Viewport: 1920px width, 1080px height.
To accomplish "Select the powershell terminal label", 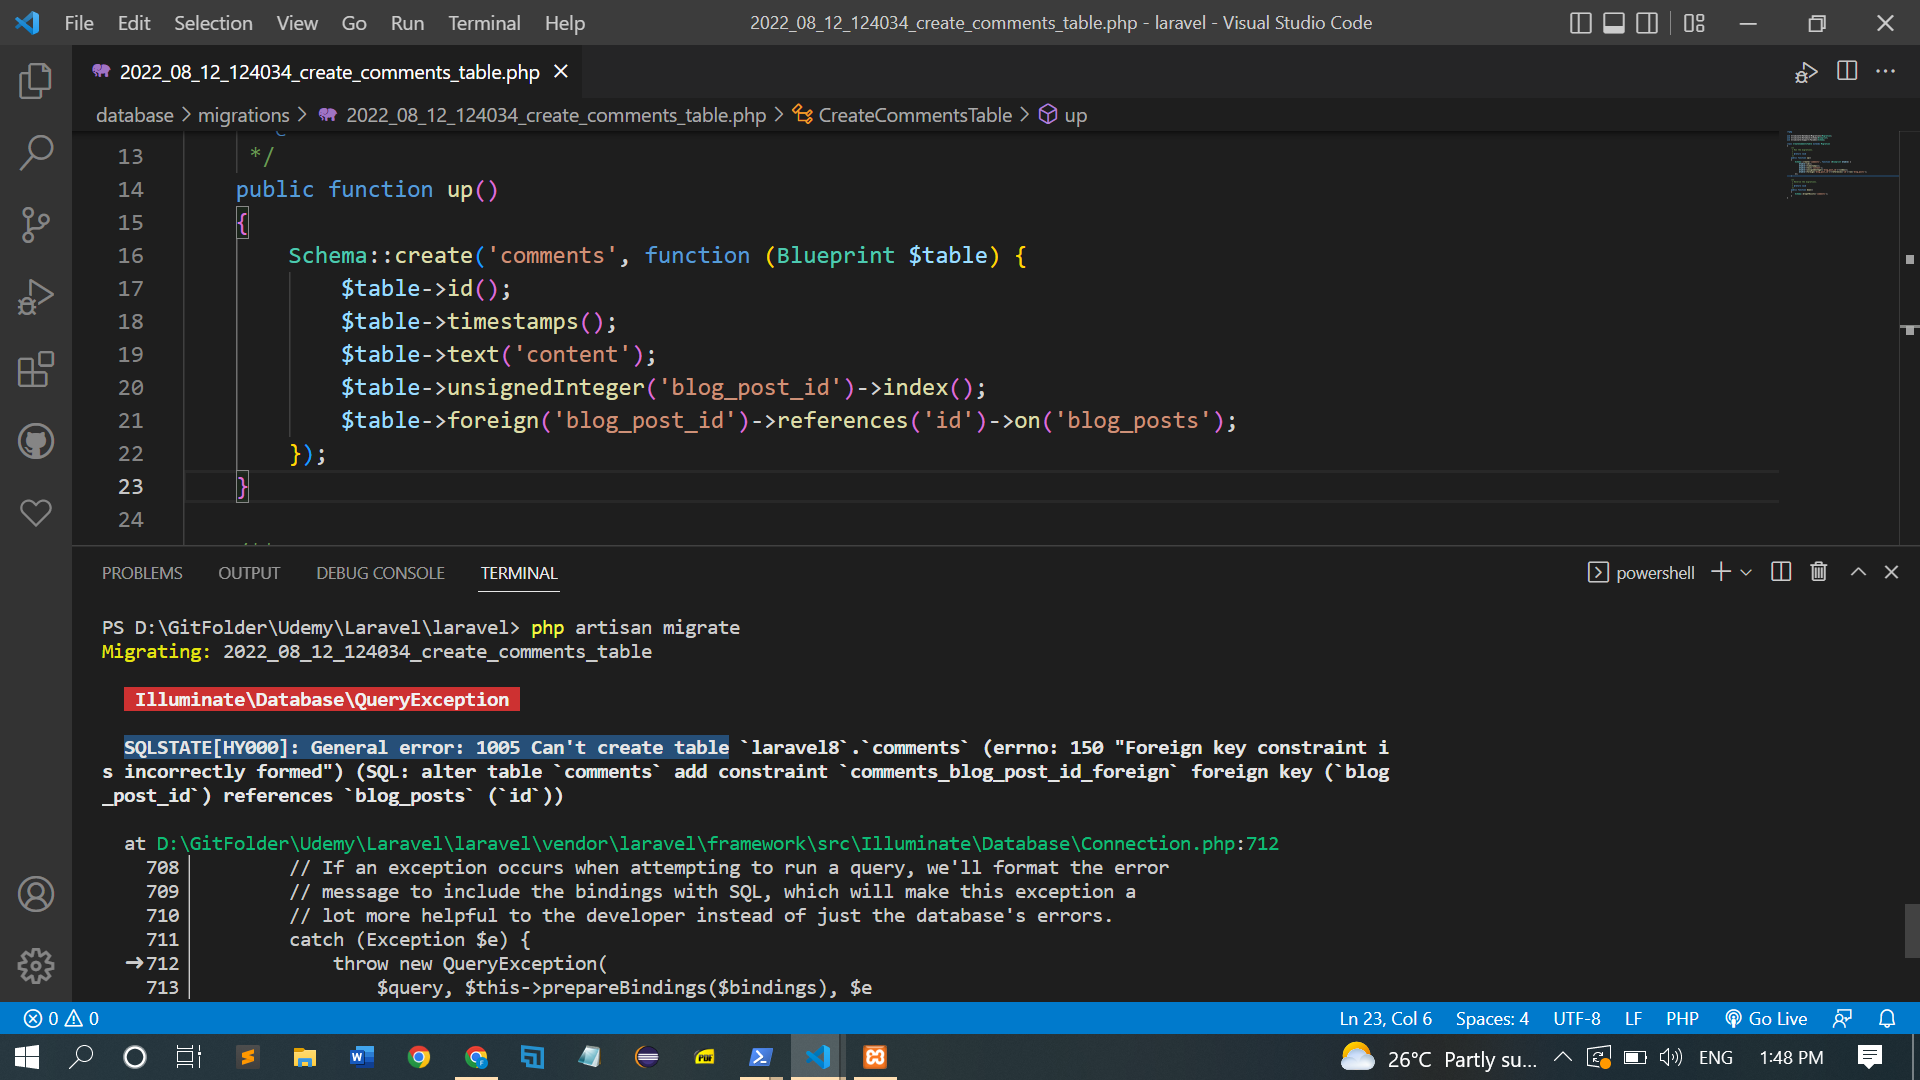I will pyautogui.click(x=1641, y=573).
